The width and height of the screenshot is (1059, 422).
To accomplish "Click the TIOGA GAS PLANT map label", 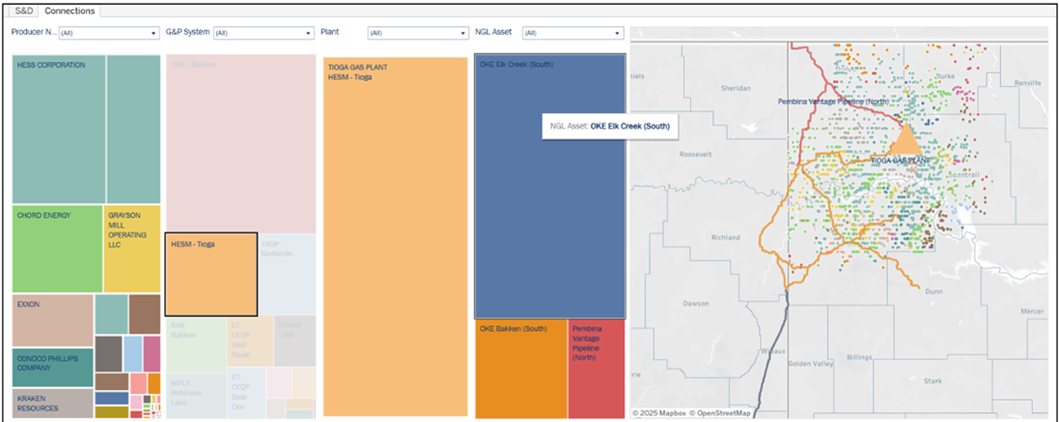I will pos(900,161).
